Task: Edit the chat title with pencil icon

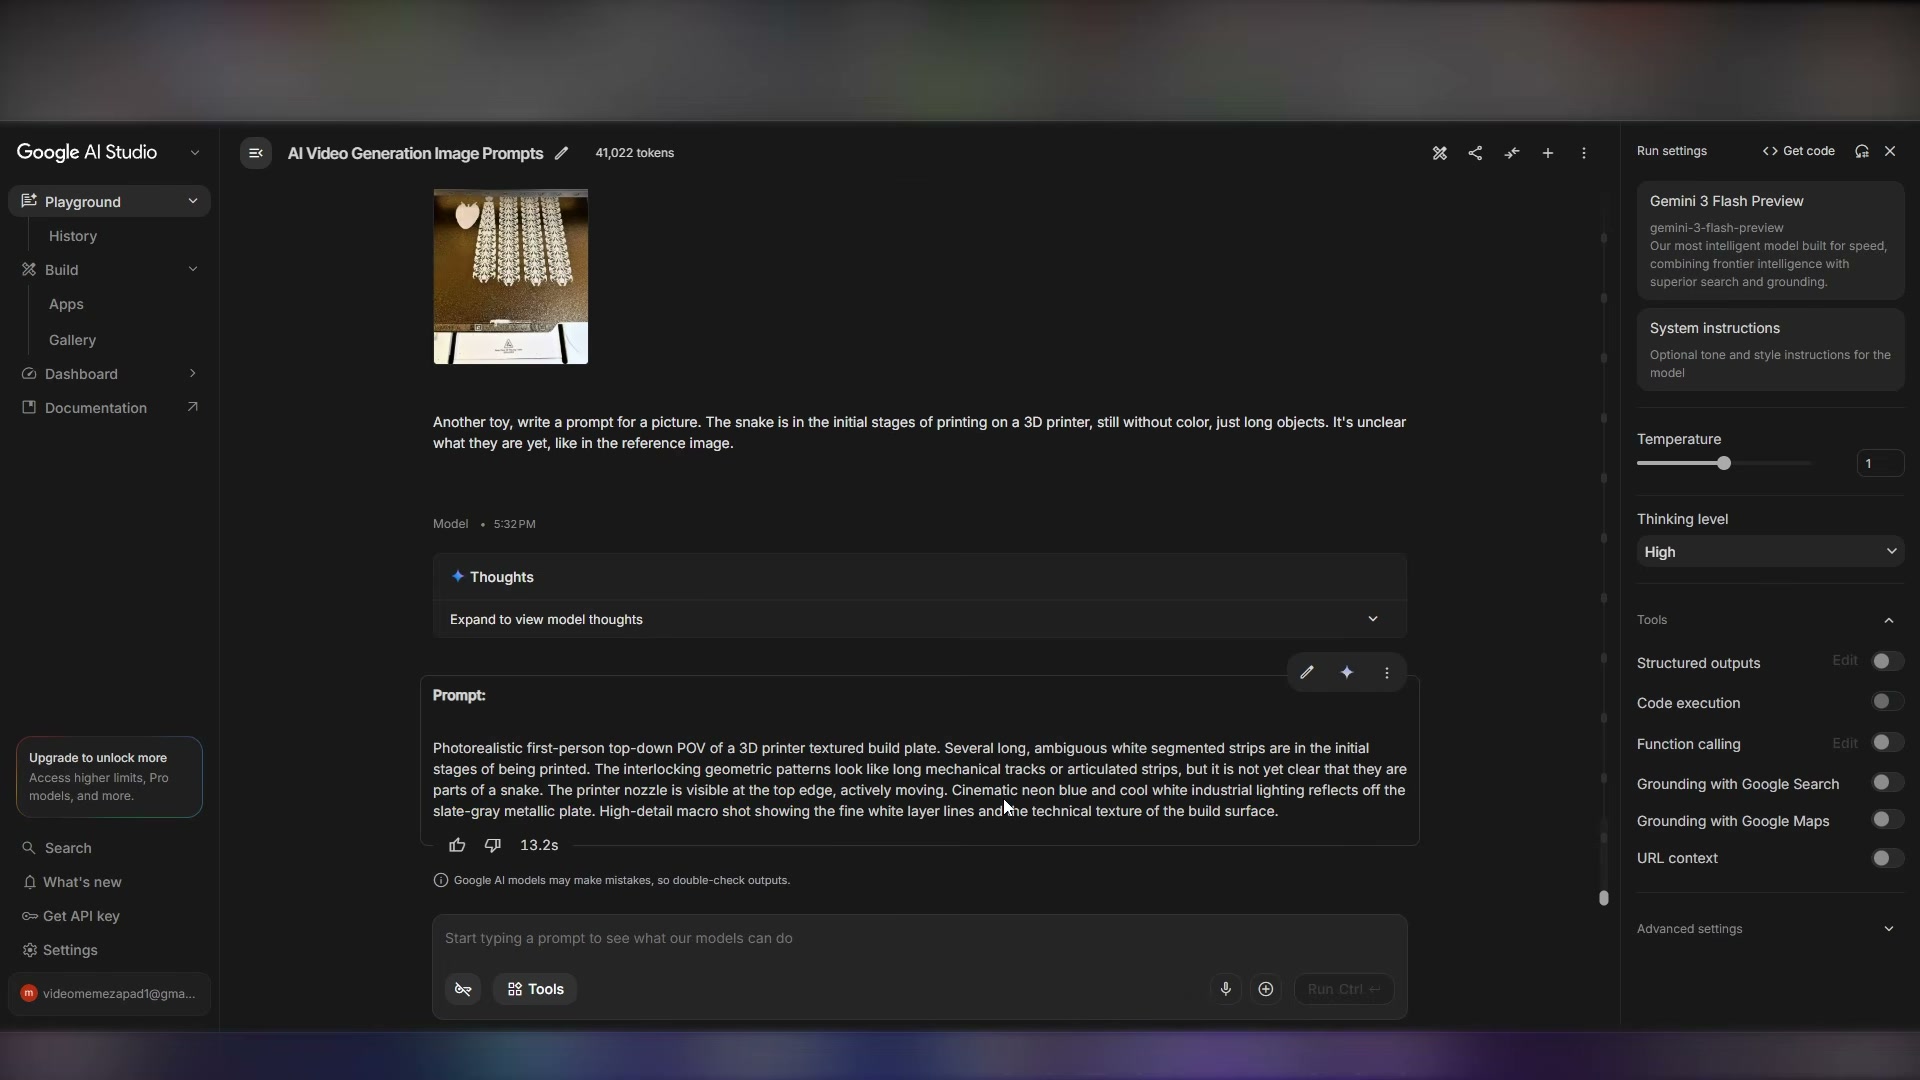Action: [x=562, y=153]
